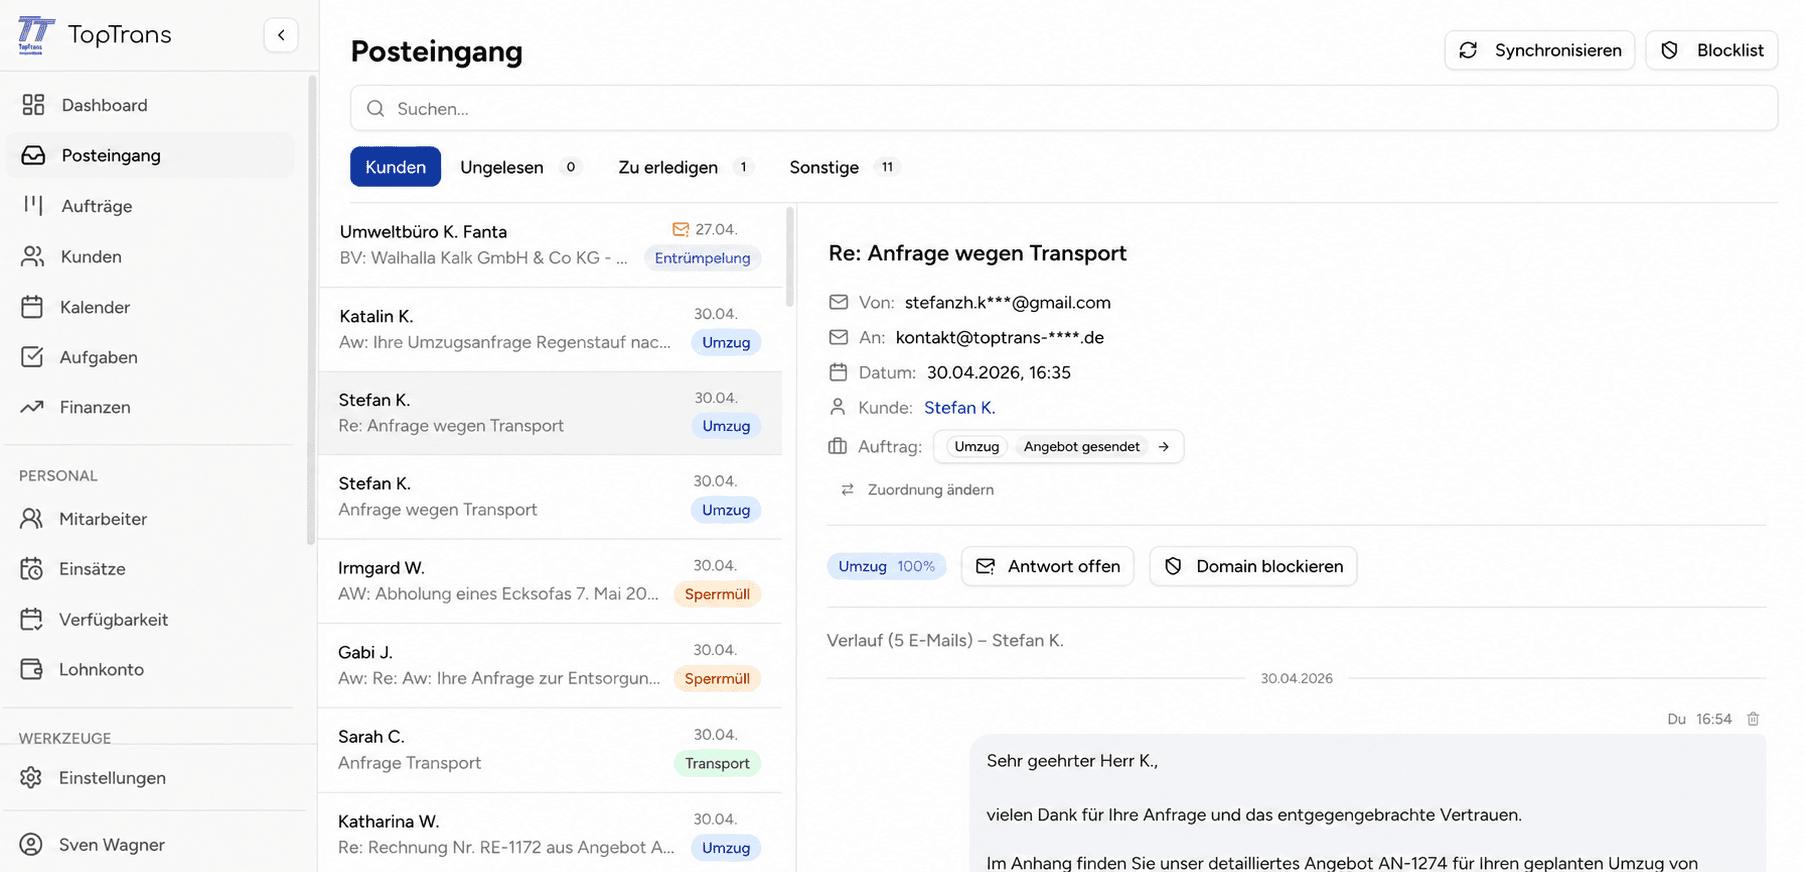
Task: Click the Umzug 100% classification badge
Action: click(886, 566)
